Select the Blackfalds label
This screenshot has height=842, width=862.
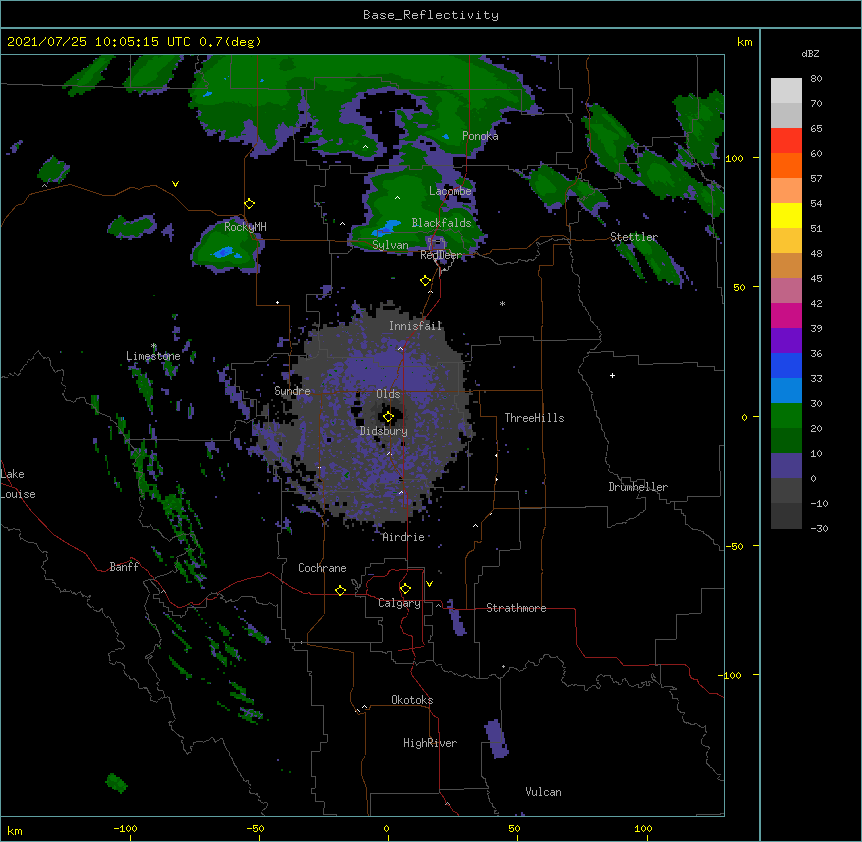tap(441, 223)
